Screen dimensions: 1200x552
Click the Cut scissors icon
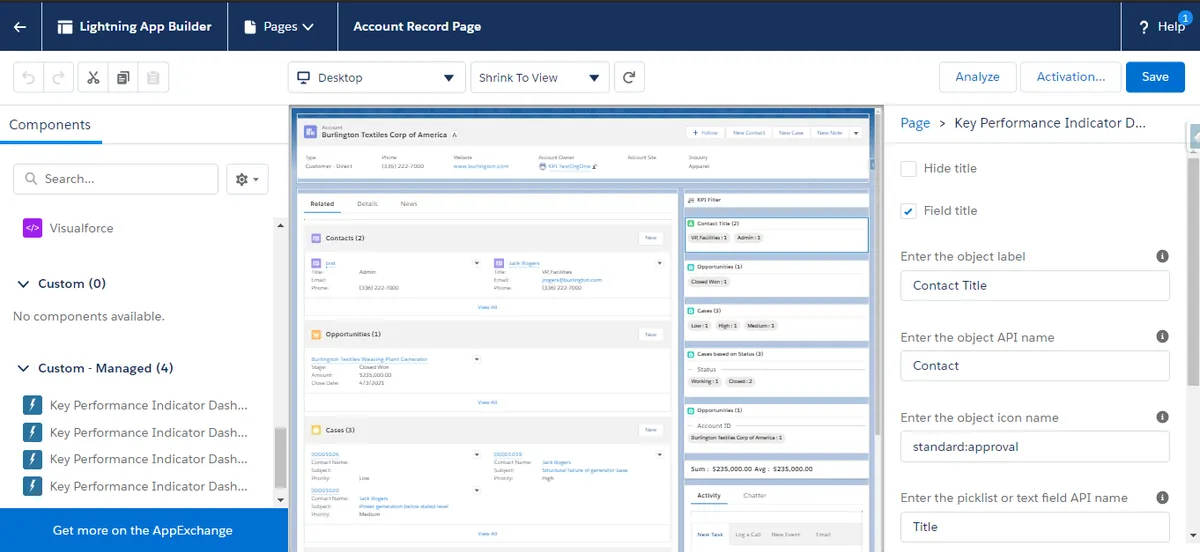(93, 77)
